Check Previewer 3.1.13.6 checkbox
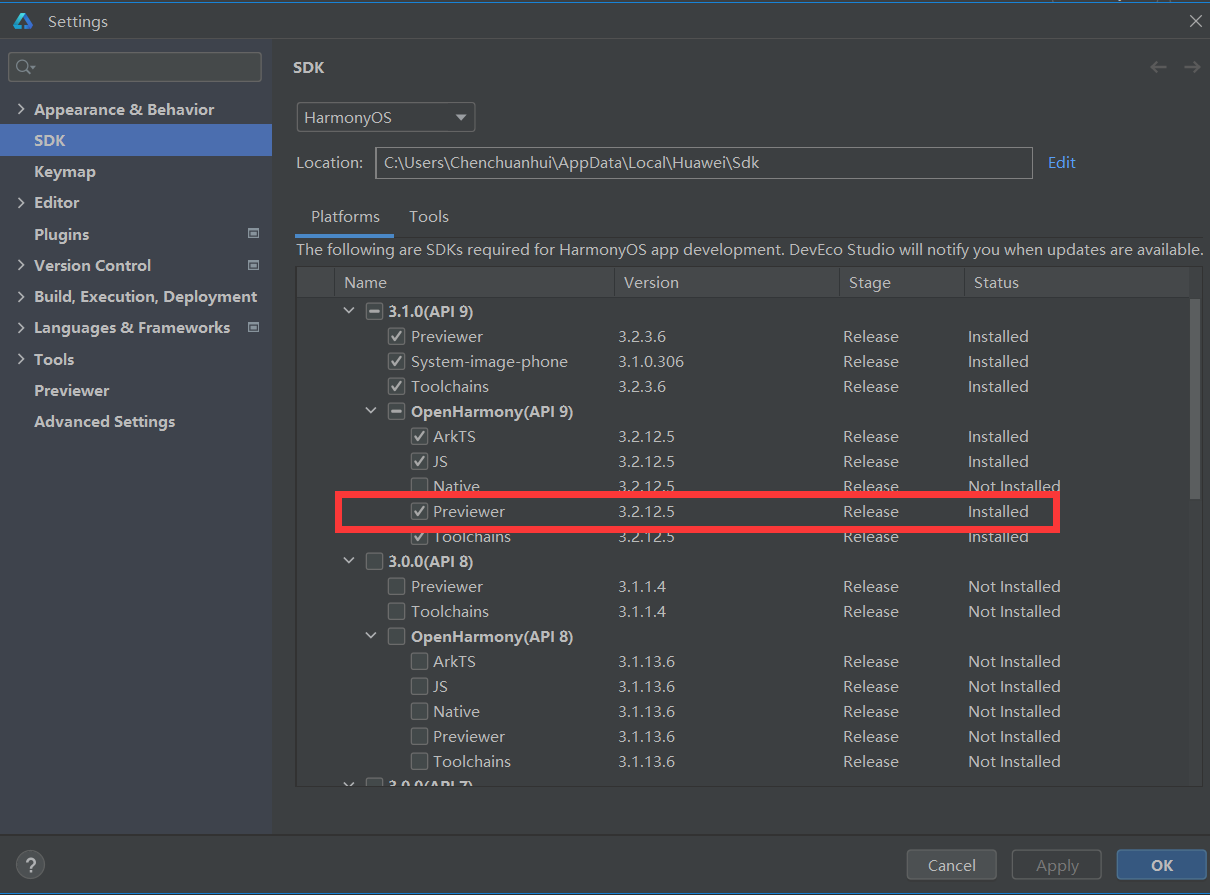The image size is (1210, 895). [420, 736]
